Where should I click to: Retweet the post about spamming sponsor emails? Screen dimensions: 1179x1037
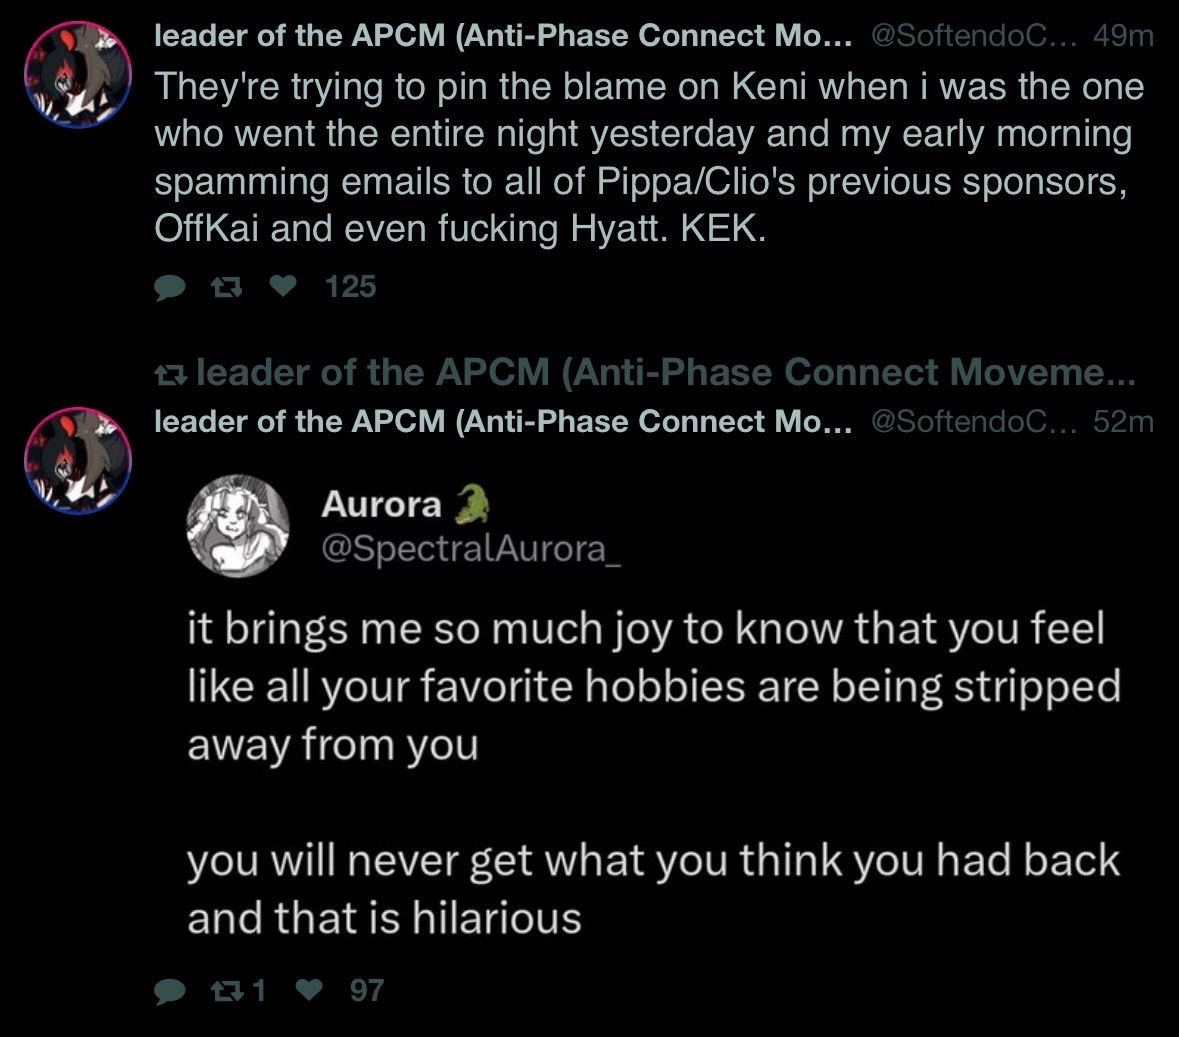point(227,288)
